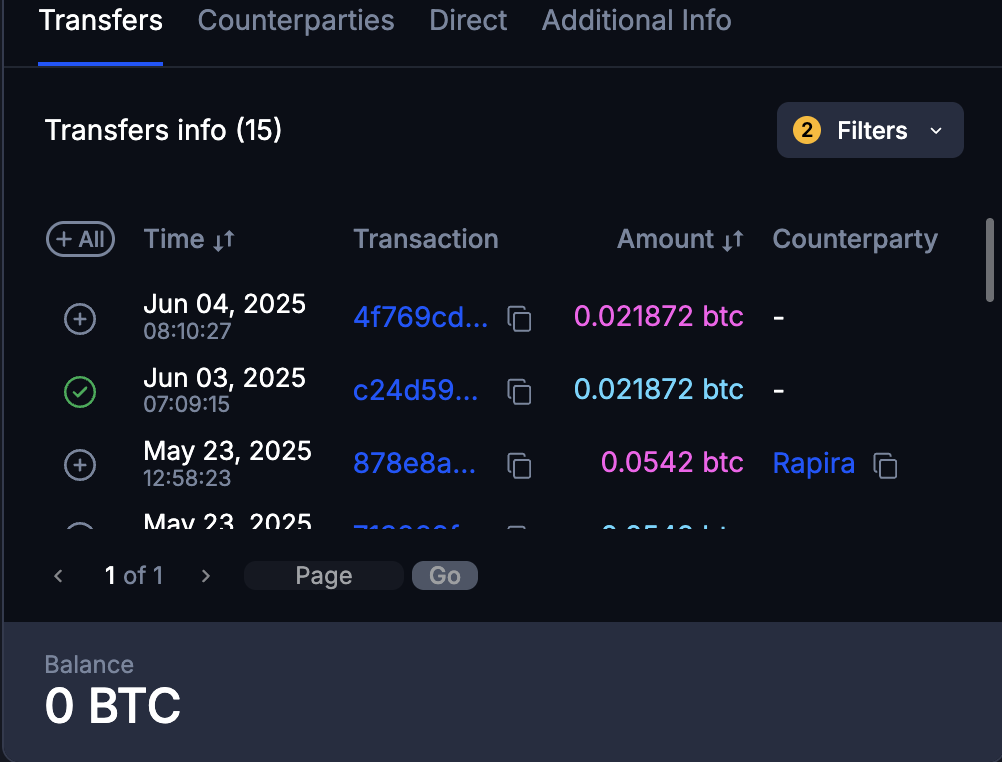
Task: Copy the 4f769cd transaction hash
Action: pos(519,318)
